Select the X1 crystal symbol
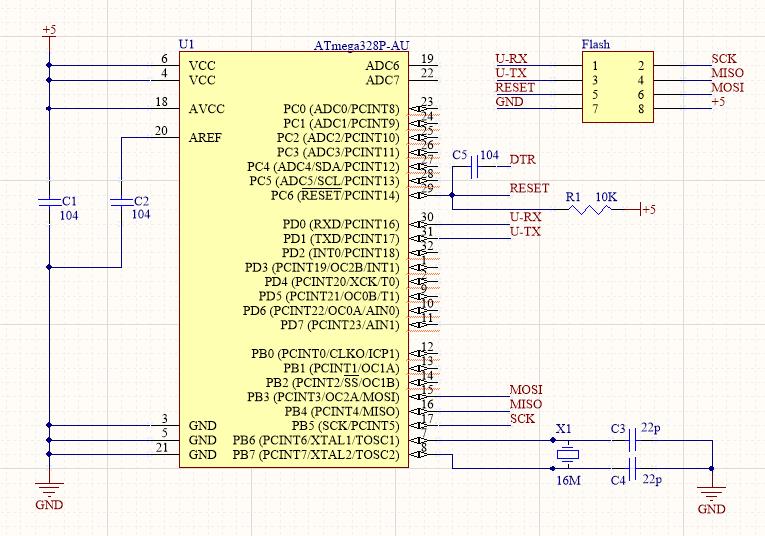 tap(567, 455)
